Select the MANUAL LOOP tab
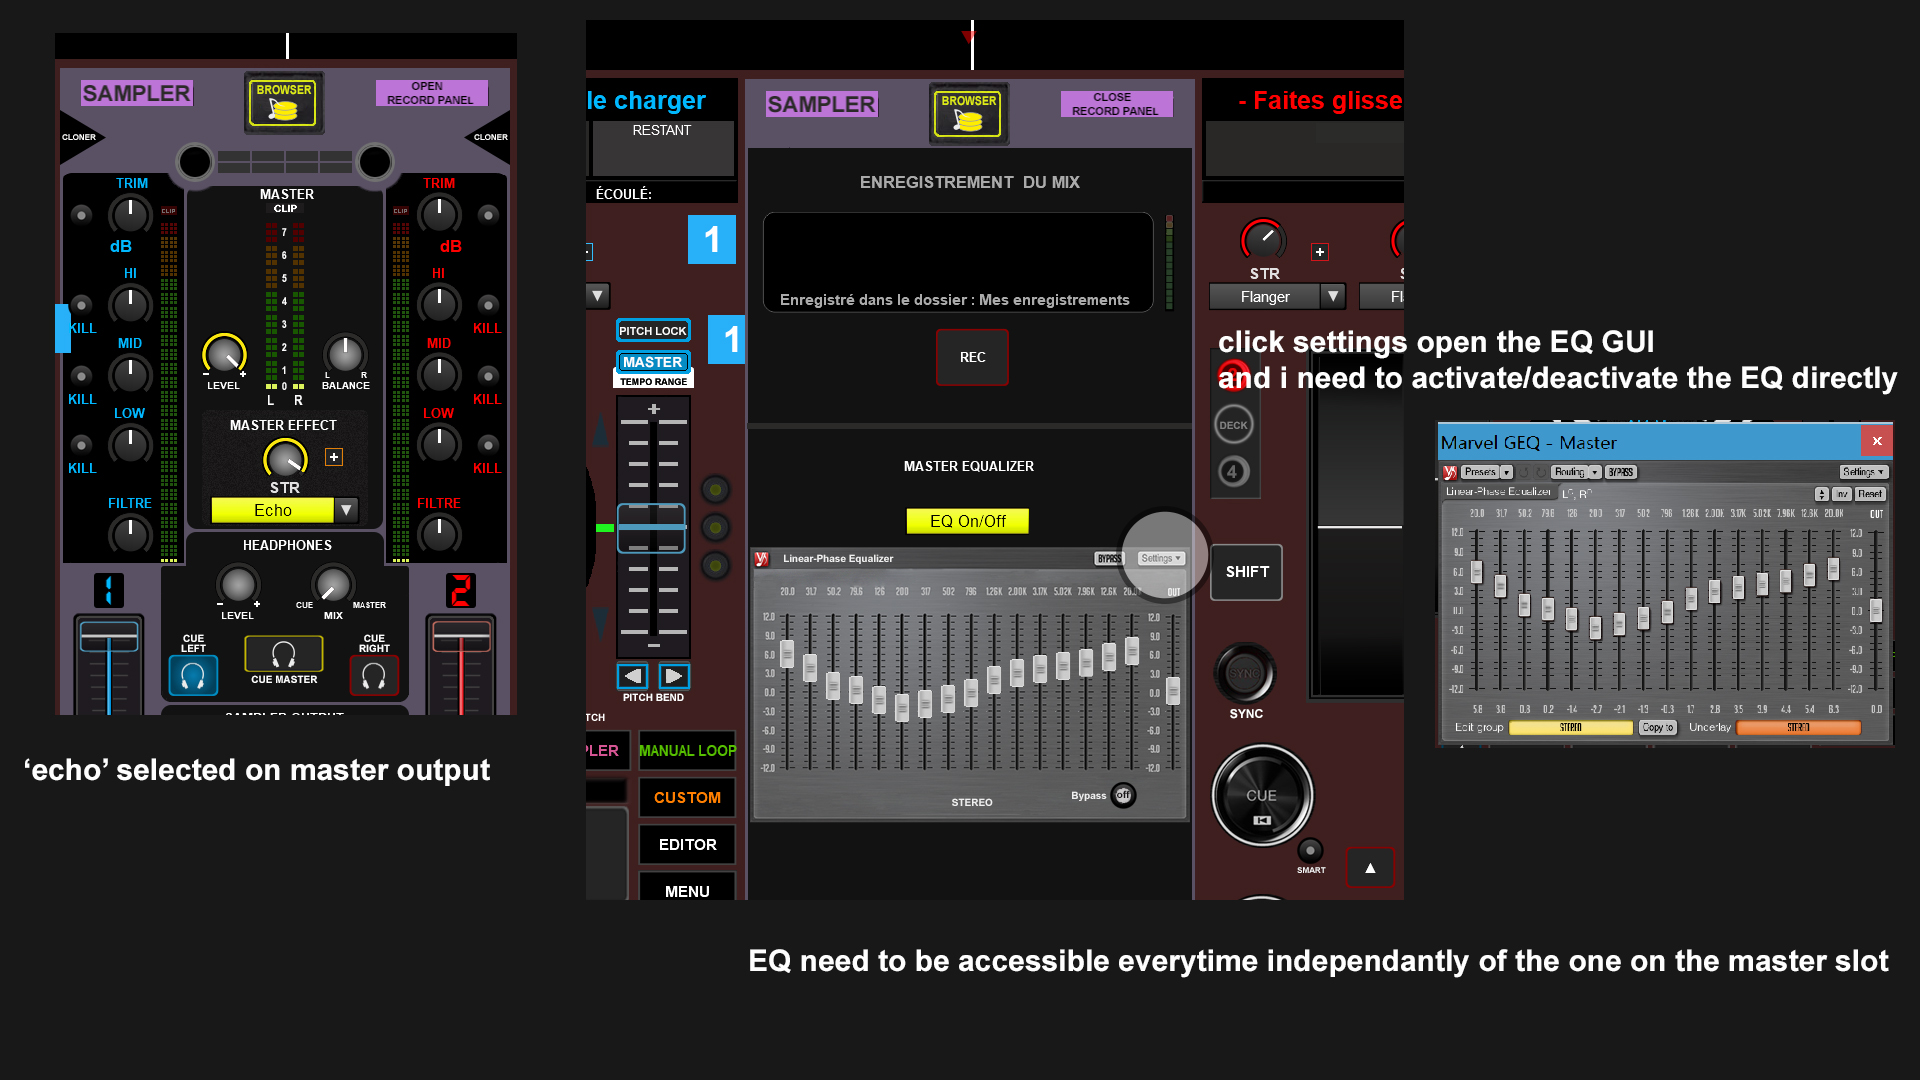 687,751
